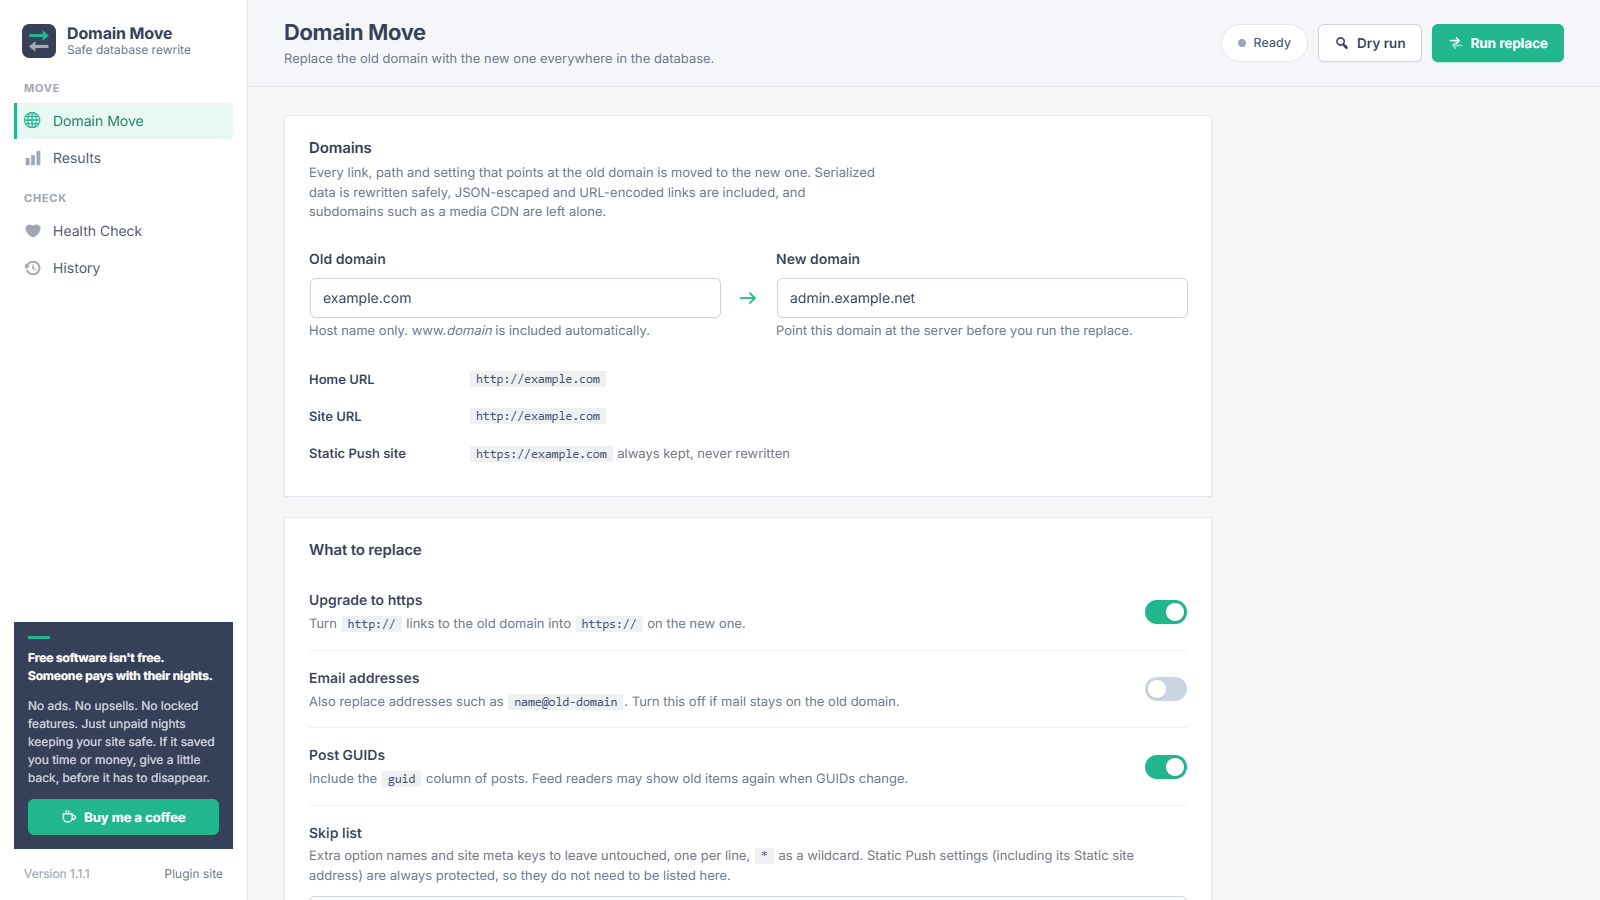Viewport: 1600px width, 900px height.
Task: Click the 'Point this domain at the server' hint
Action: [954, 331]
